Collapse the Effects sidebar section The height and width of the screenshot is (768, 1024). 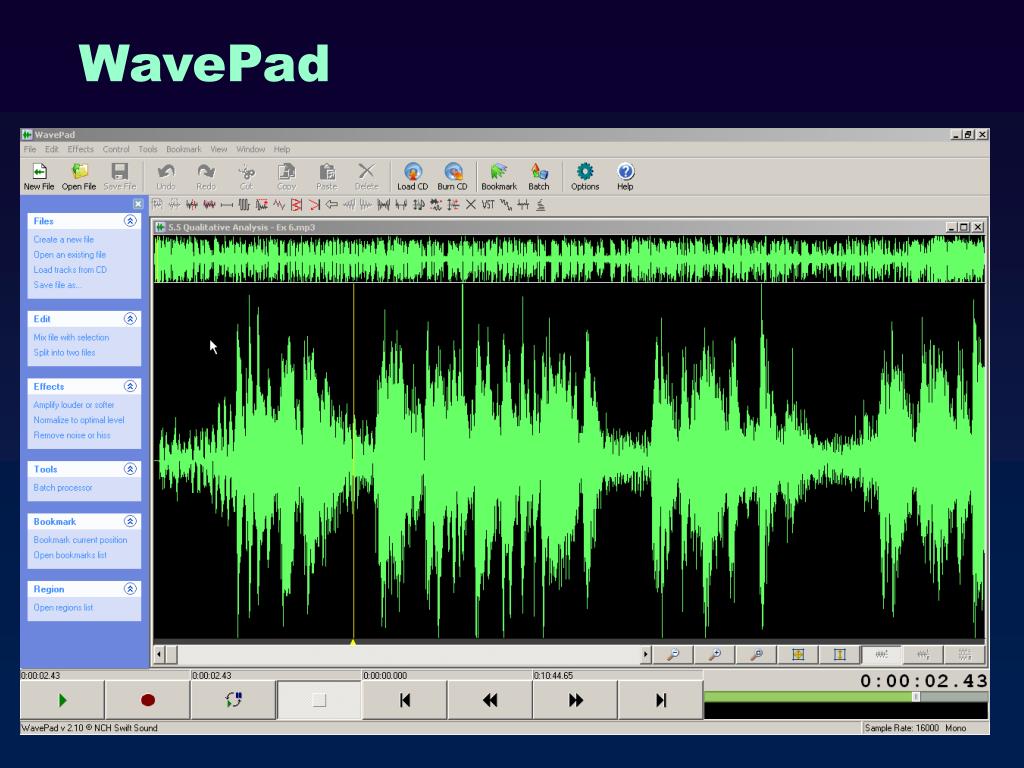pos(130,386)
